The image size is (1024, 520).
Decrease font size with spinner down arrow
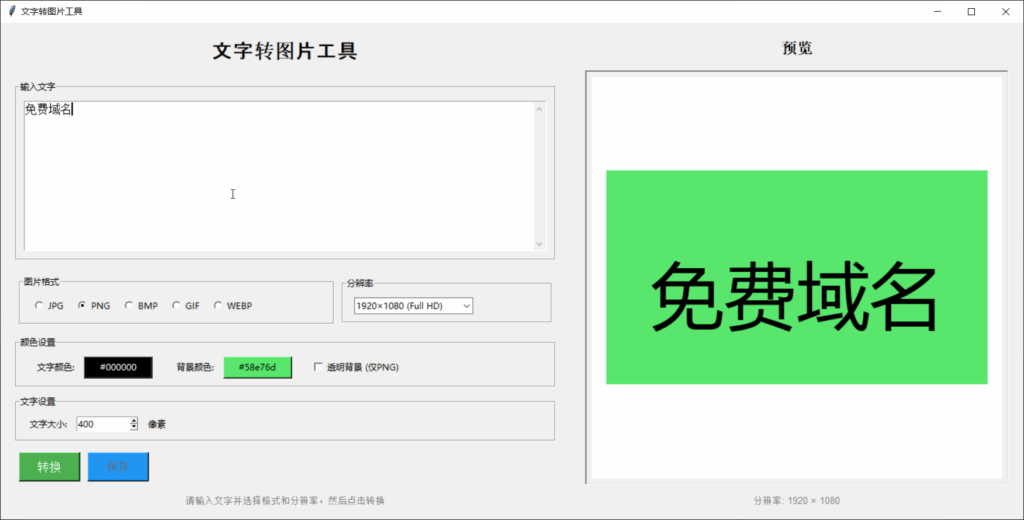[x=134, y=427]
